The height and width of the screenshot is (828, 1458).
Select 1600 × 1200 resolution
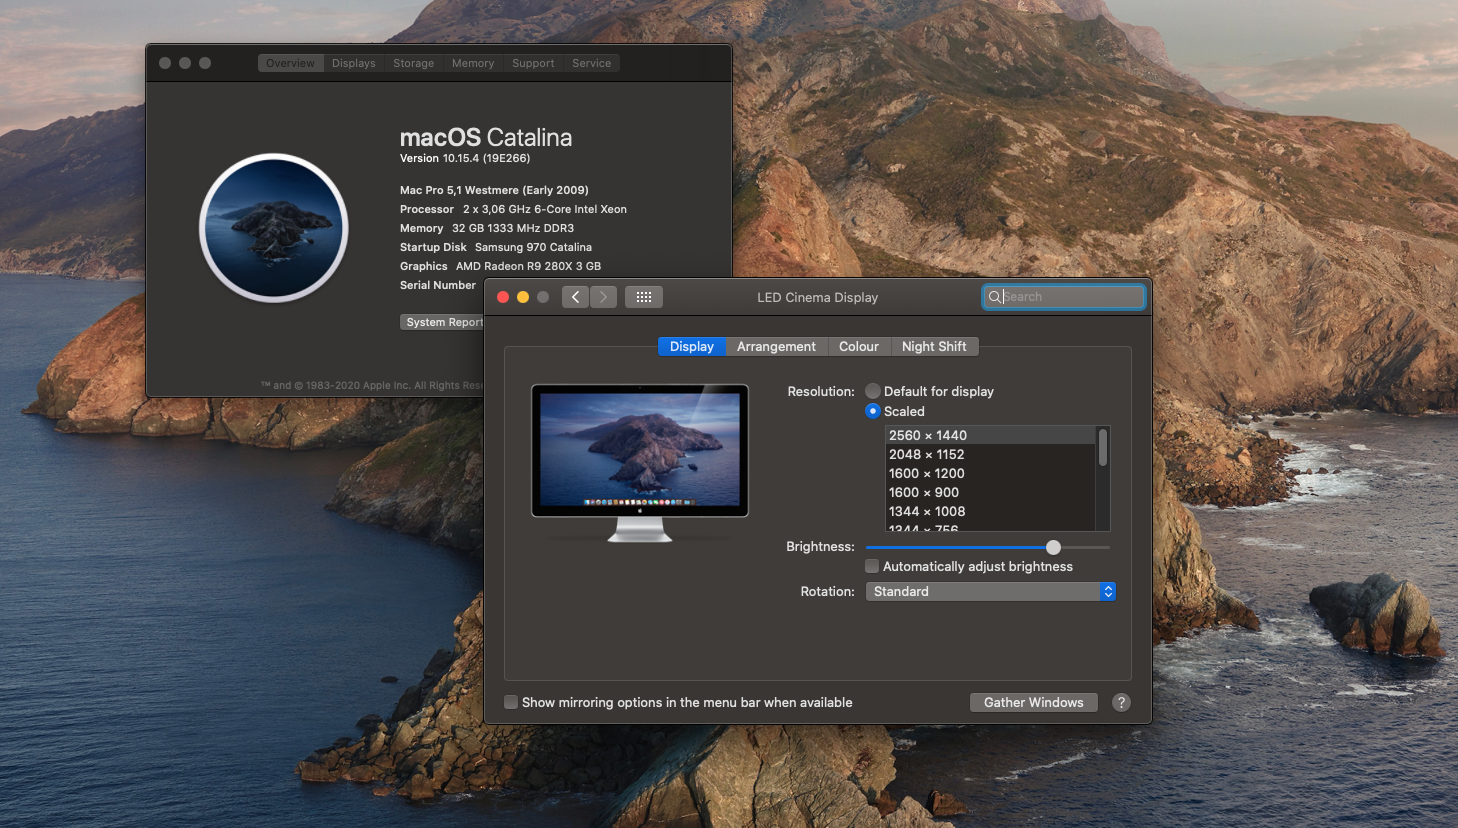[990, 473]
